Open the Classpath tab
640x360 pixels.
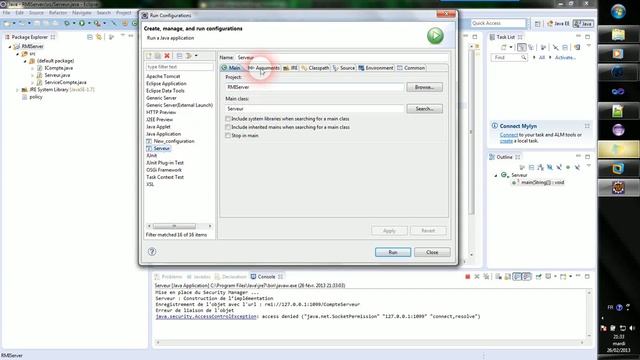(x=316, y=68)
